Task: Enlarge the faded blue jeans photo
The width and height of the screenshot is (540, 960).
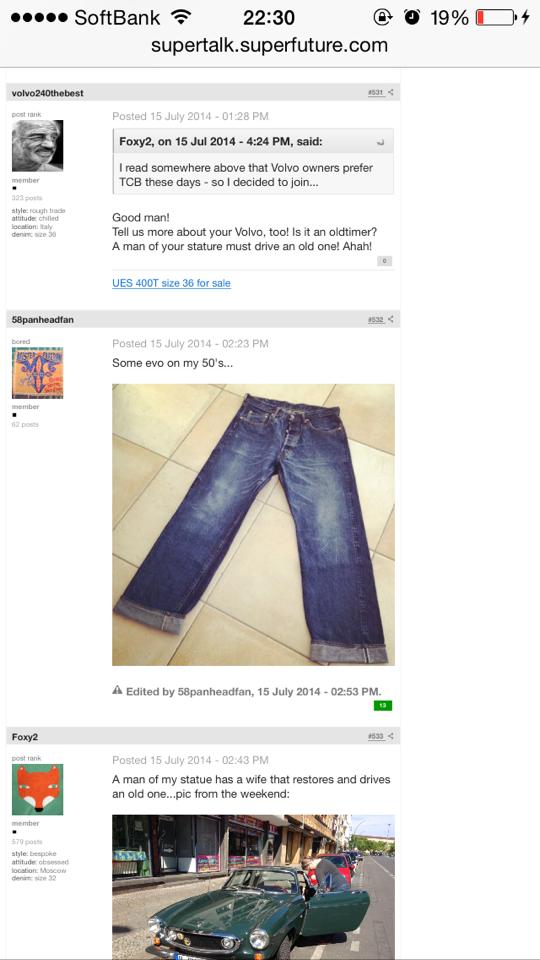Action: pos(253,525)
